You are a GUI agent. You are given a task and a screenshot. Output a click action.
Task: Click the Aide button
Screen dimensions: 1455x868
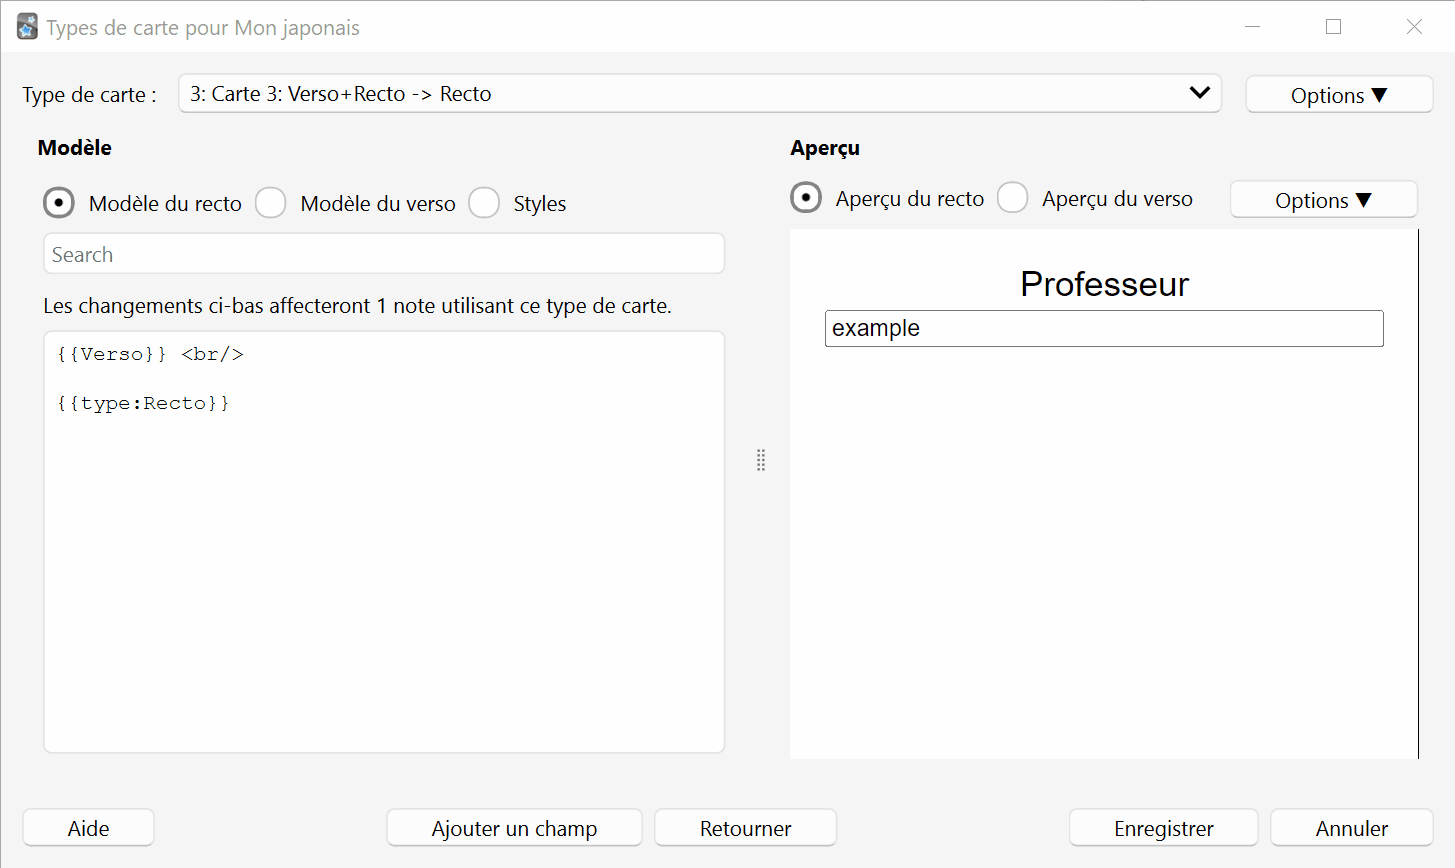(x=88, y=828)
